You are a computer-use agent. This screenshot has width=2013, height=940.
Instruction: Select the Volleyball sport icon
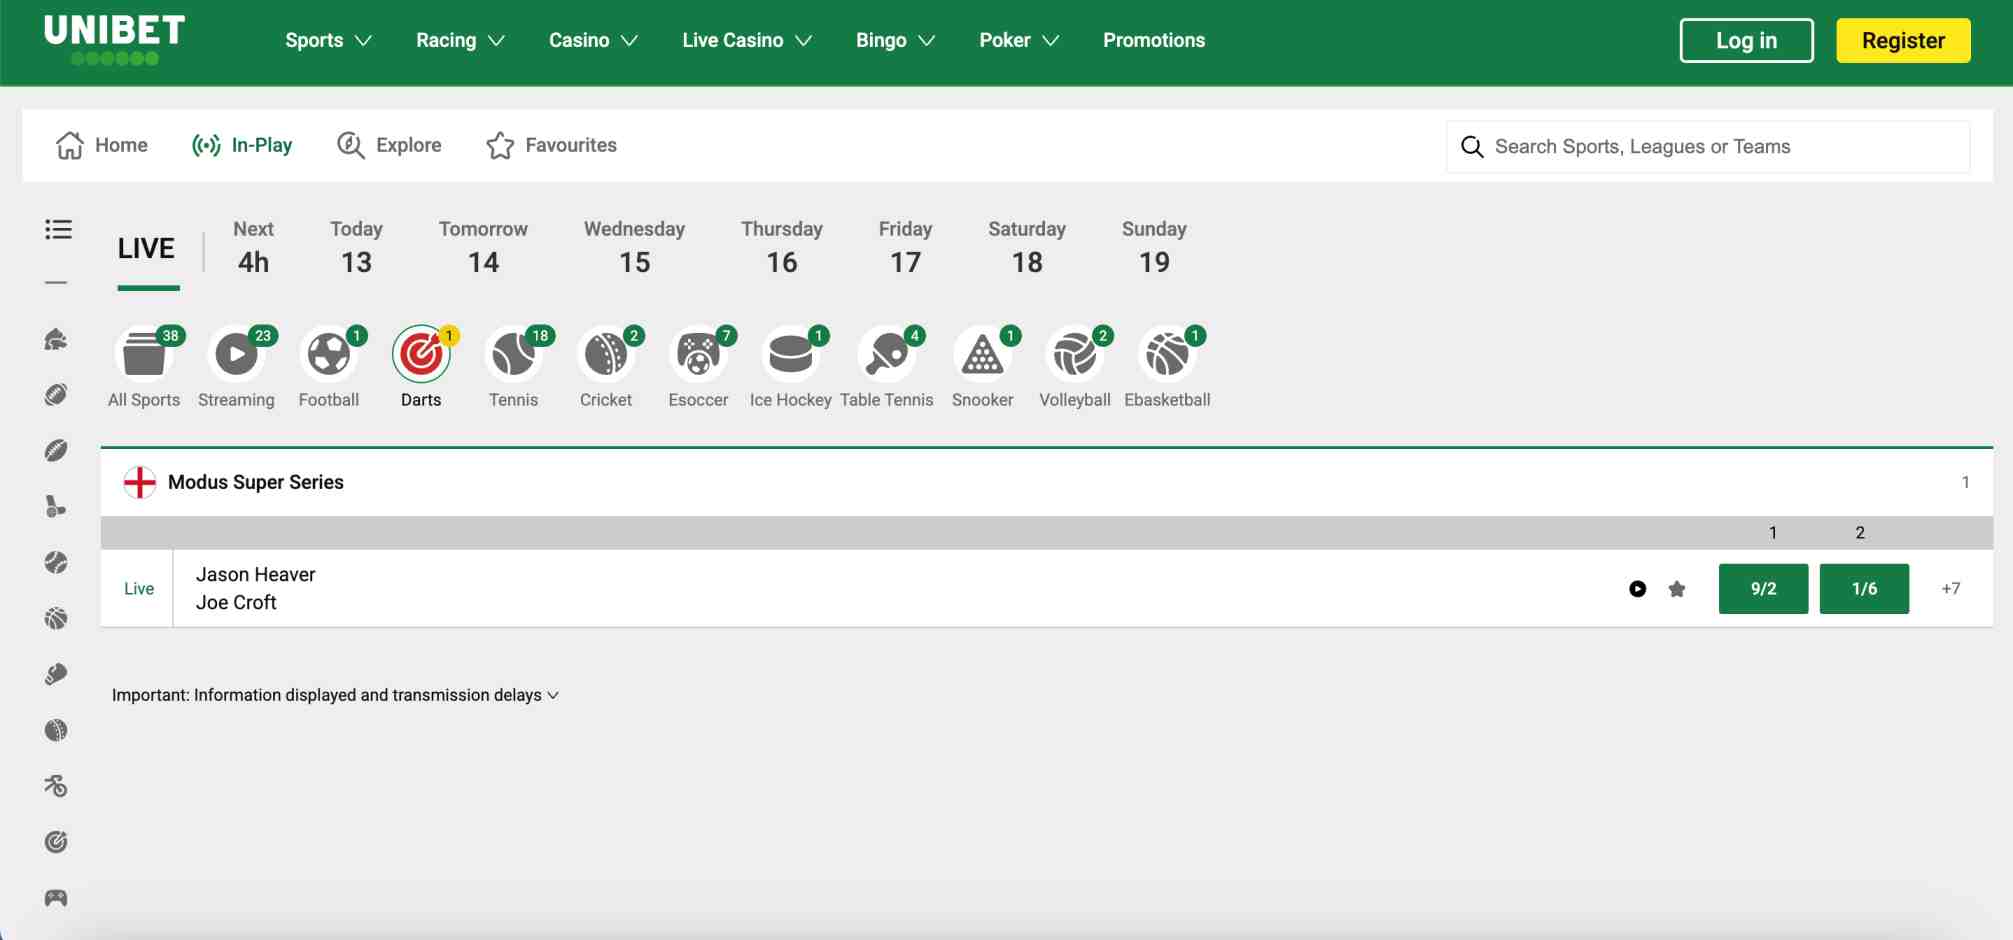pyautogui.click(x=1075, y=353)
